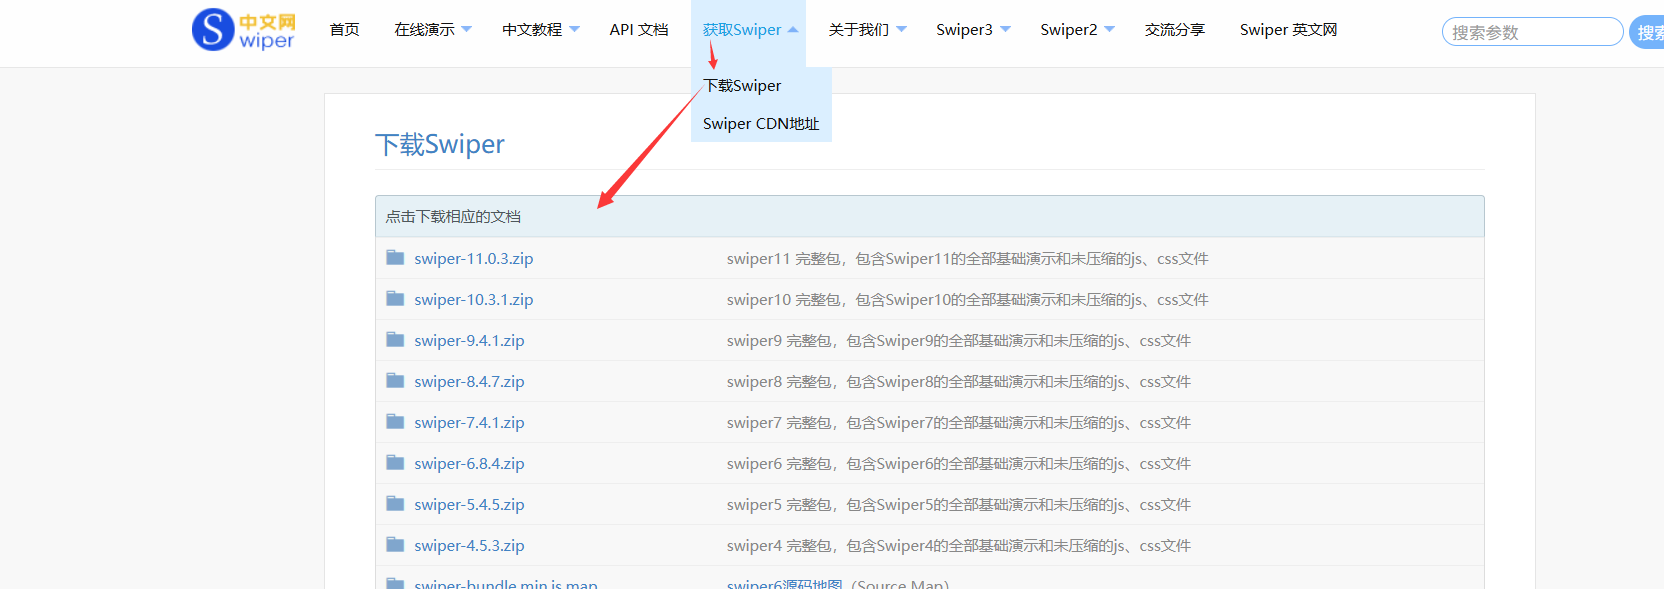Click the blue 搜索 search button
This screenshot has height=589, width=1664.
[x=1647, y=32]
